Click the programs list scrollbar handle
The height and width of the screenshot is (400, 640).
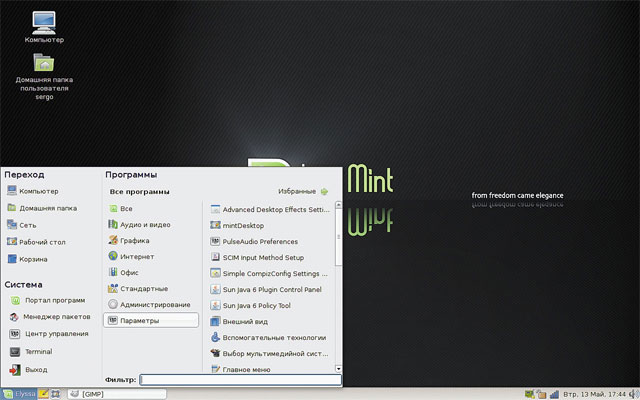(x=338, y=237)
